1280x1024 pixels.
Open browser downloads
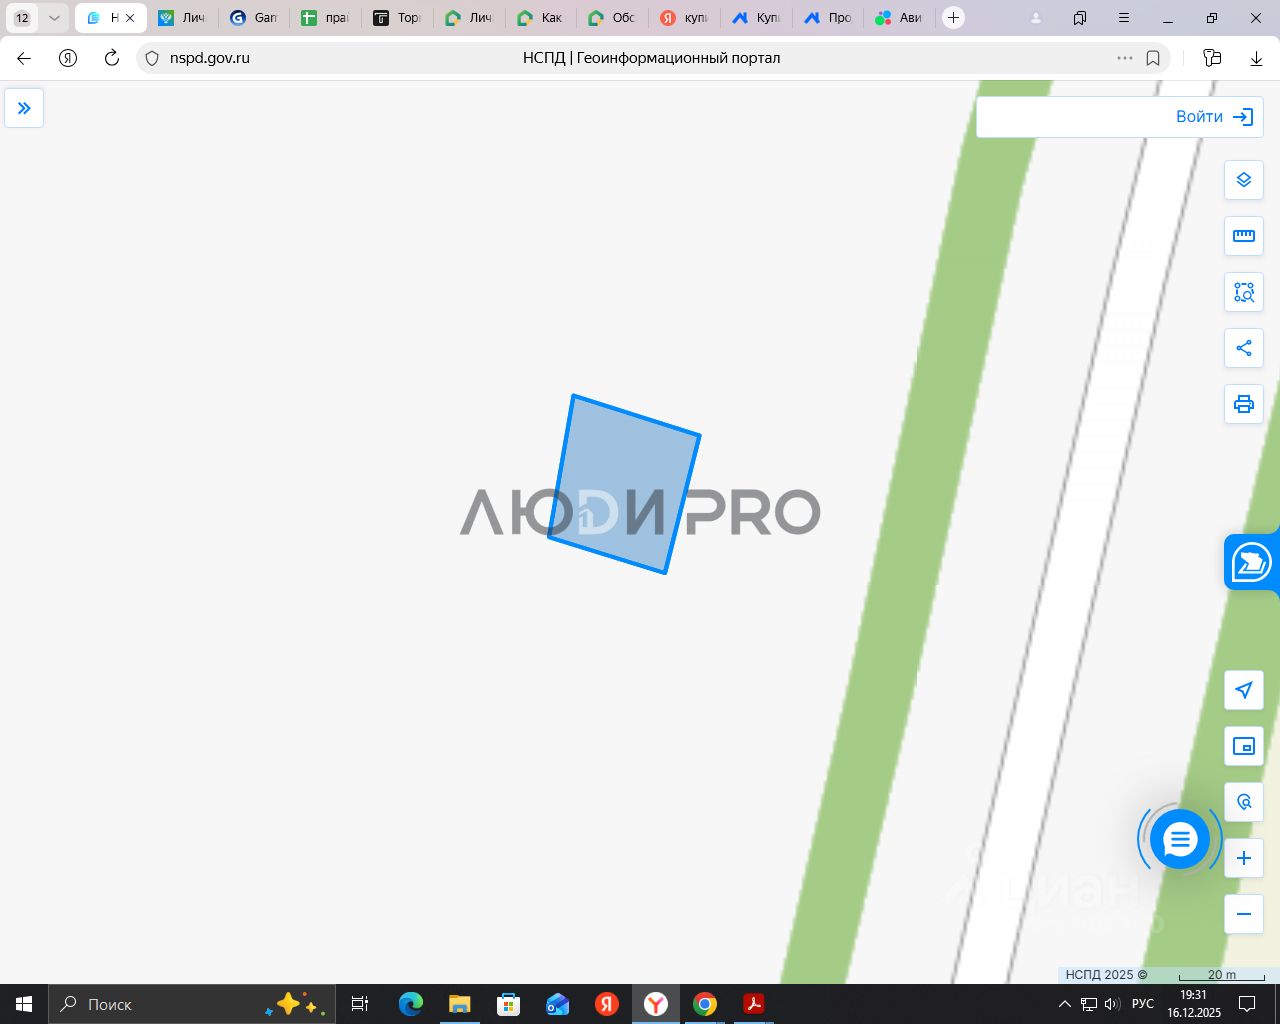[x=1256, y=58]
